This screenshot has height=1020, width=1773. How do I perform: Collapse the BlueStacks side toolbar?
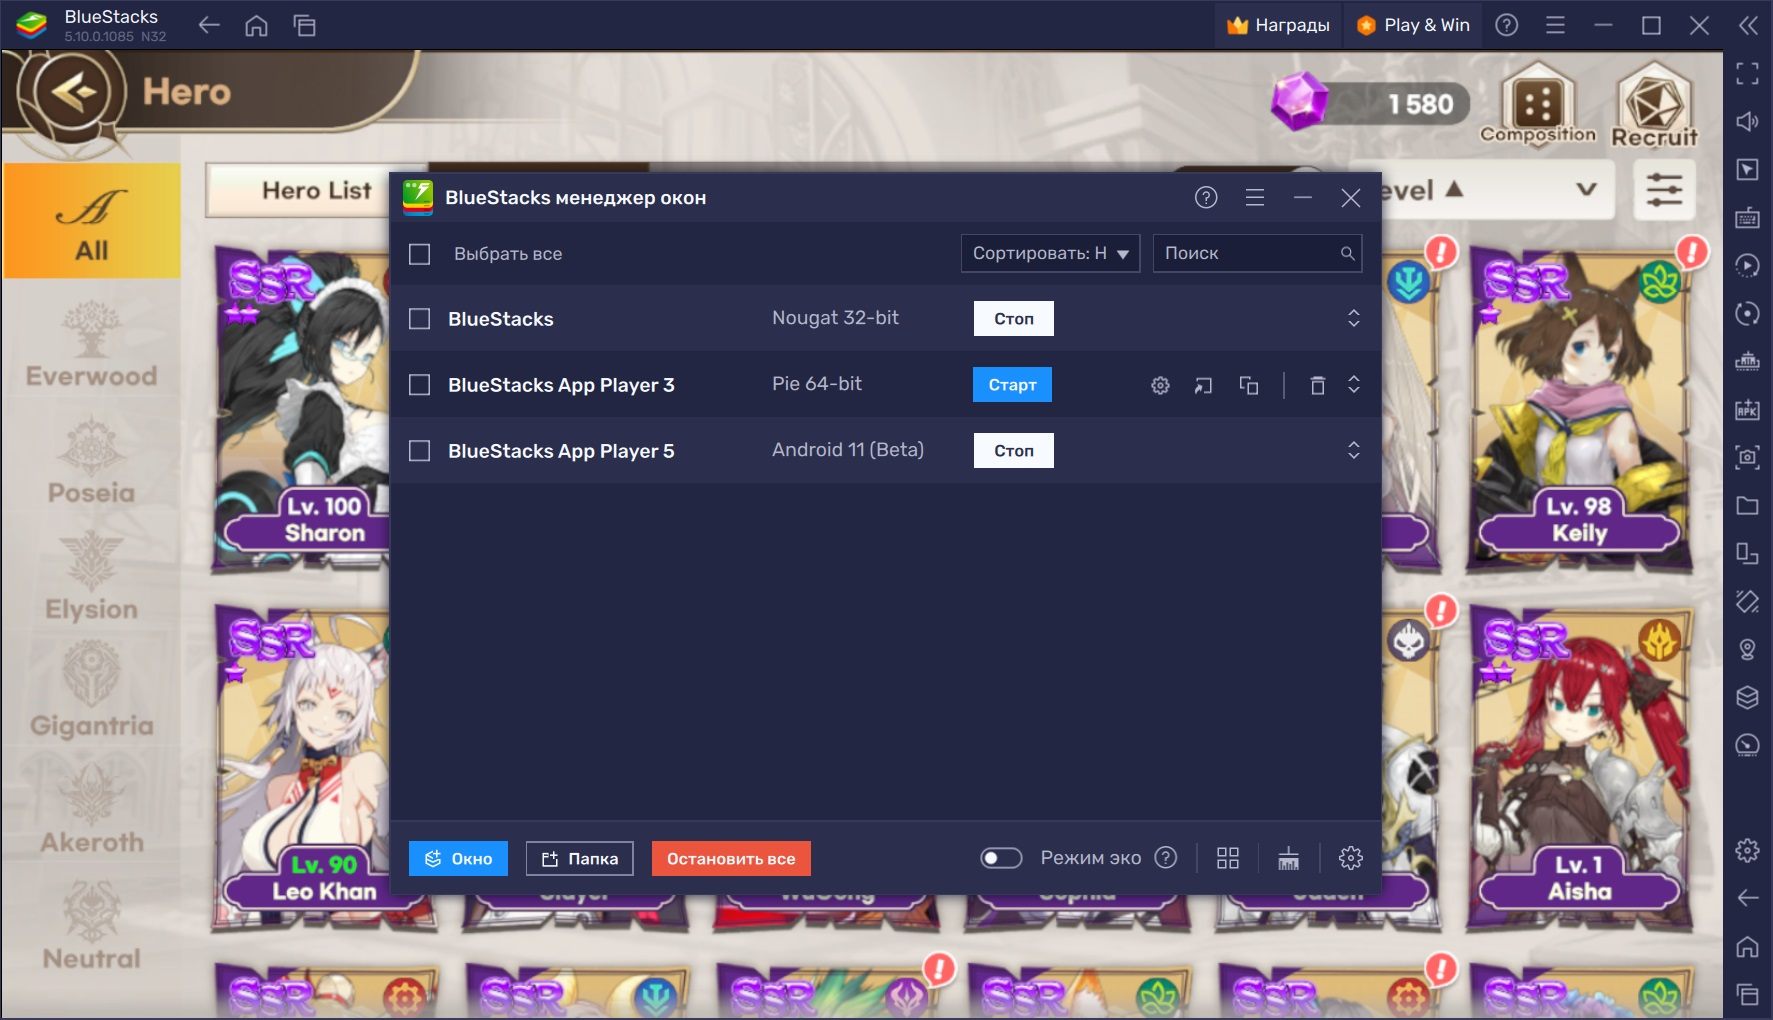click(x=1748, y=25)
